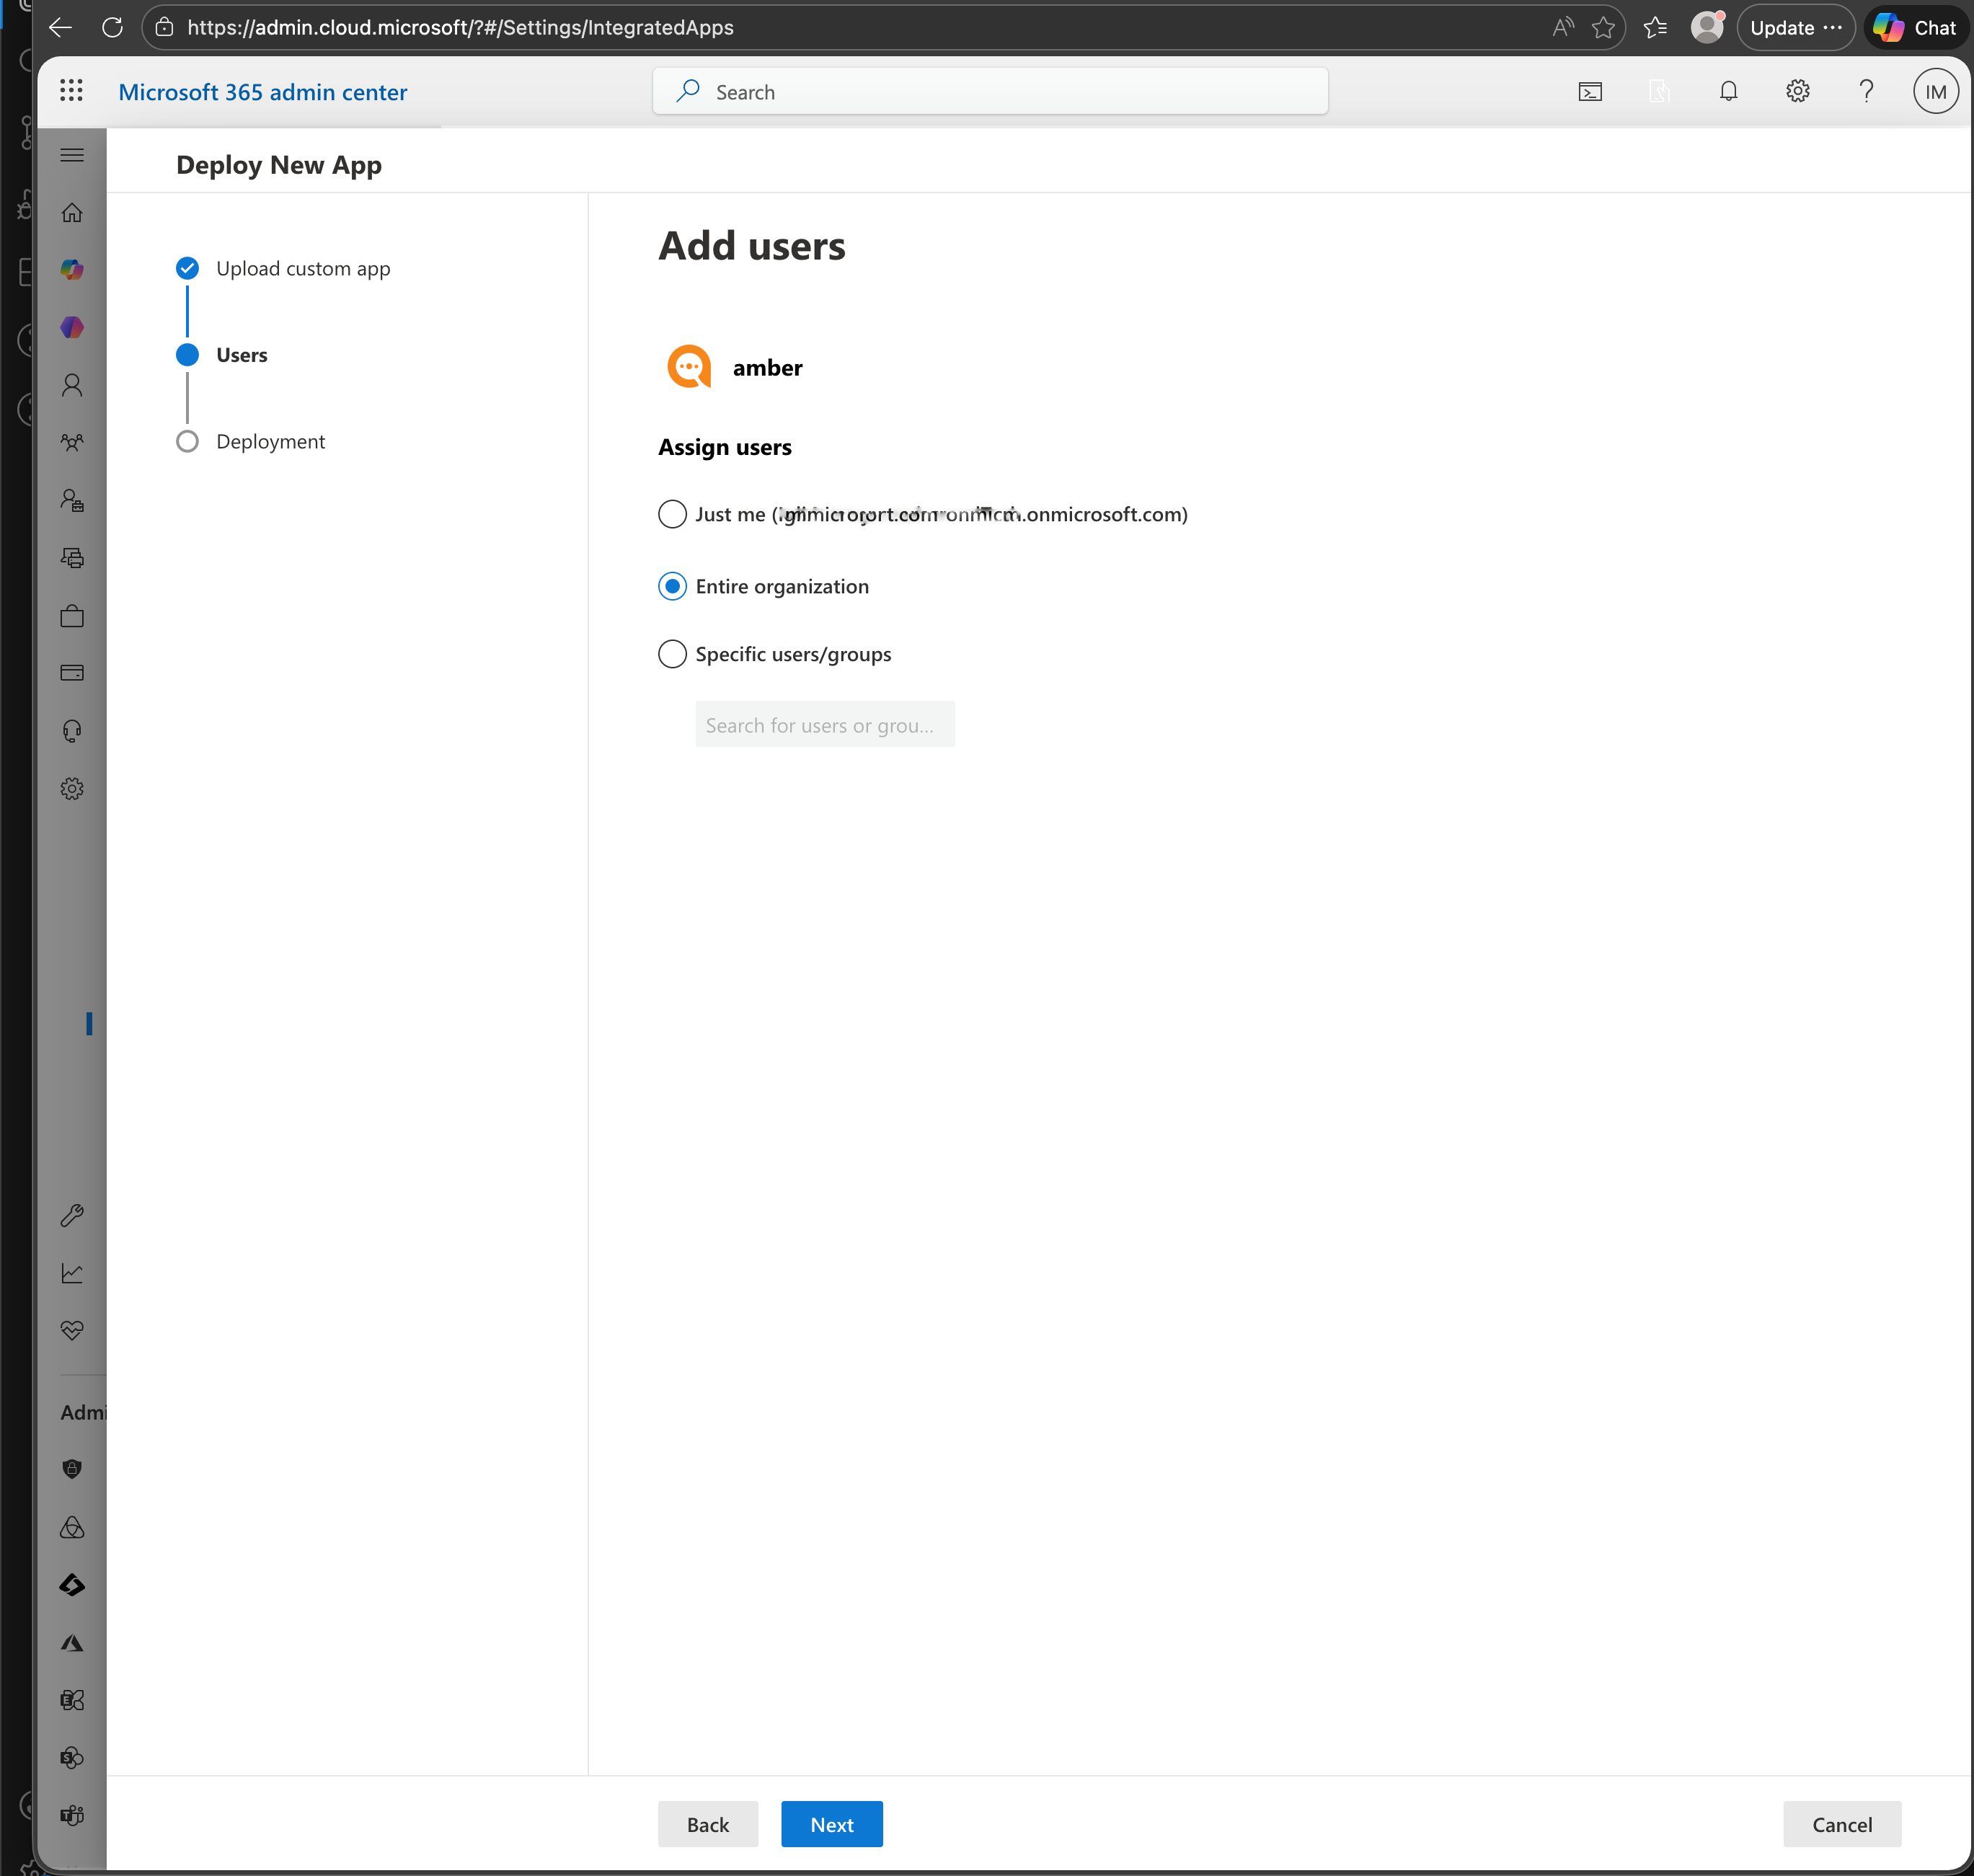Click the browser Update button

(1796, 28)
